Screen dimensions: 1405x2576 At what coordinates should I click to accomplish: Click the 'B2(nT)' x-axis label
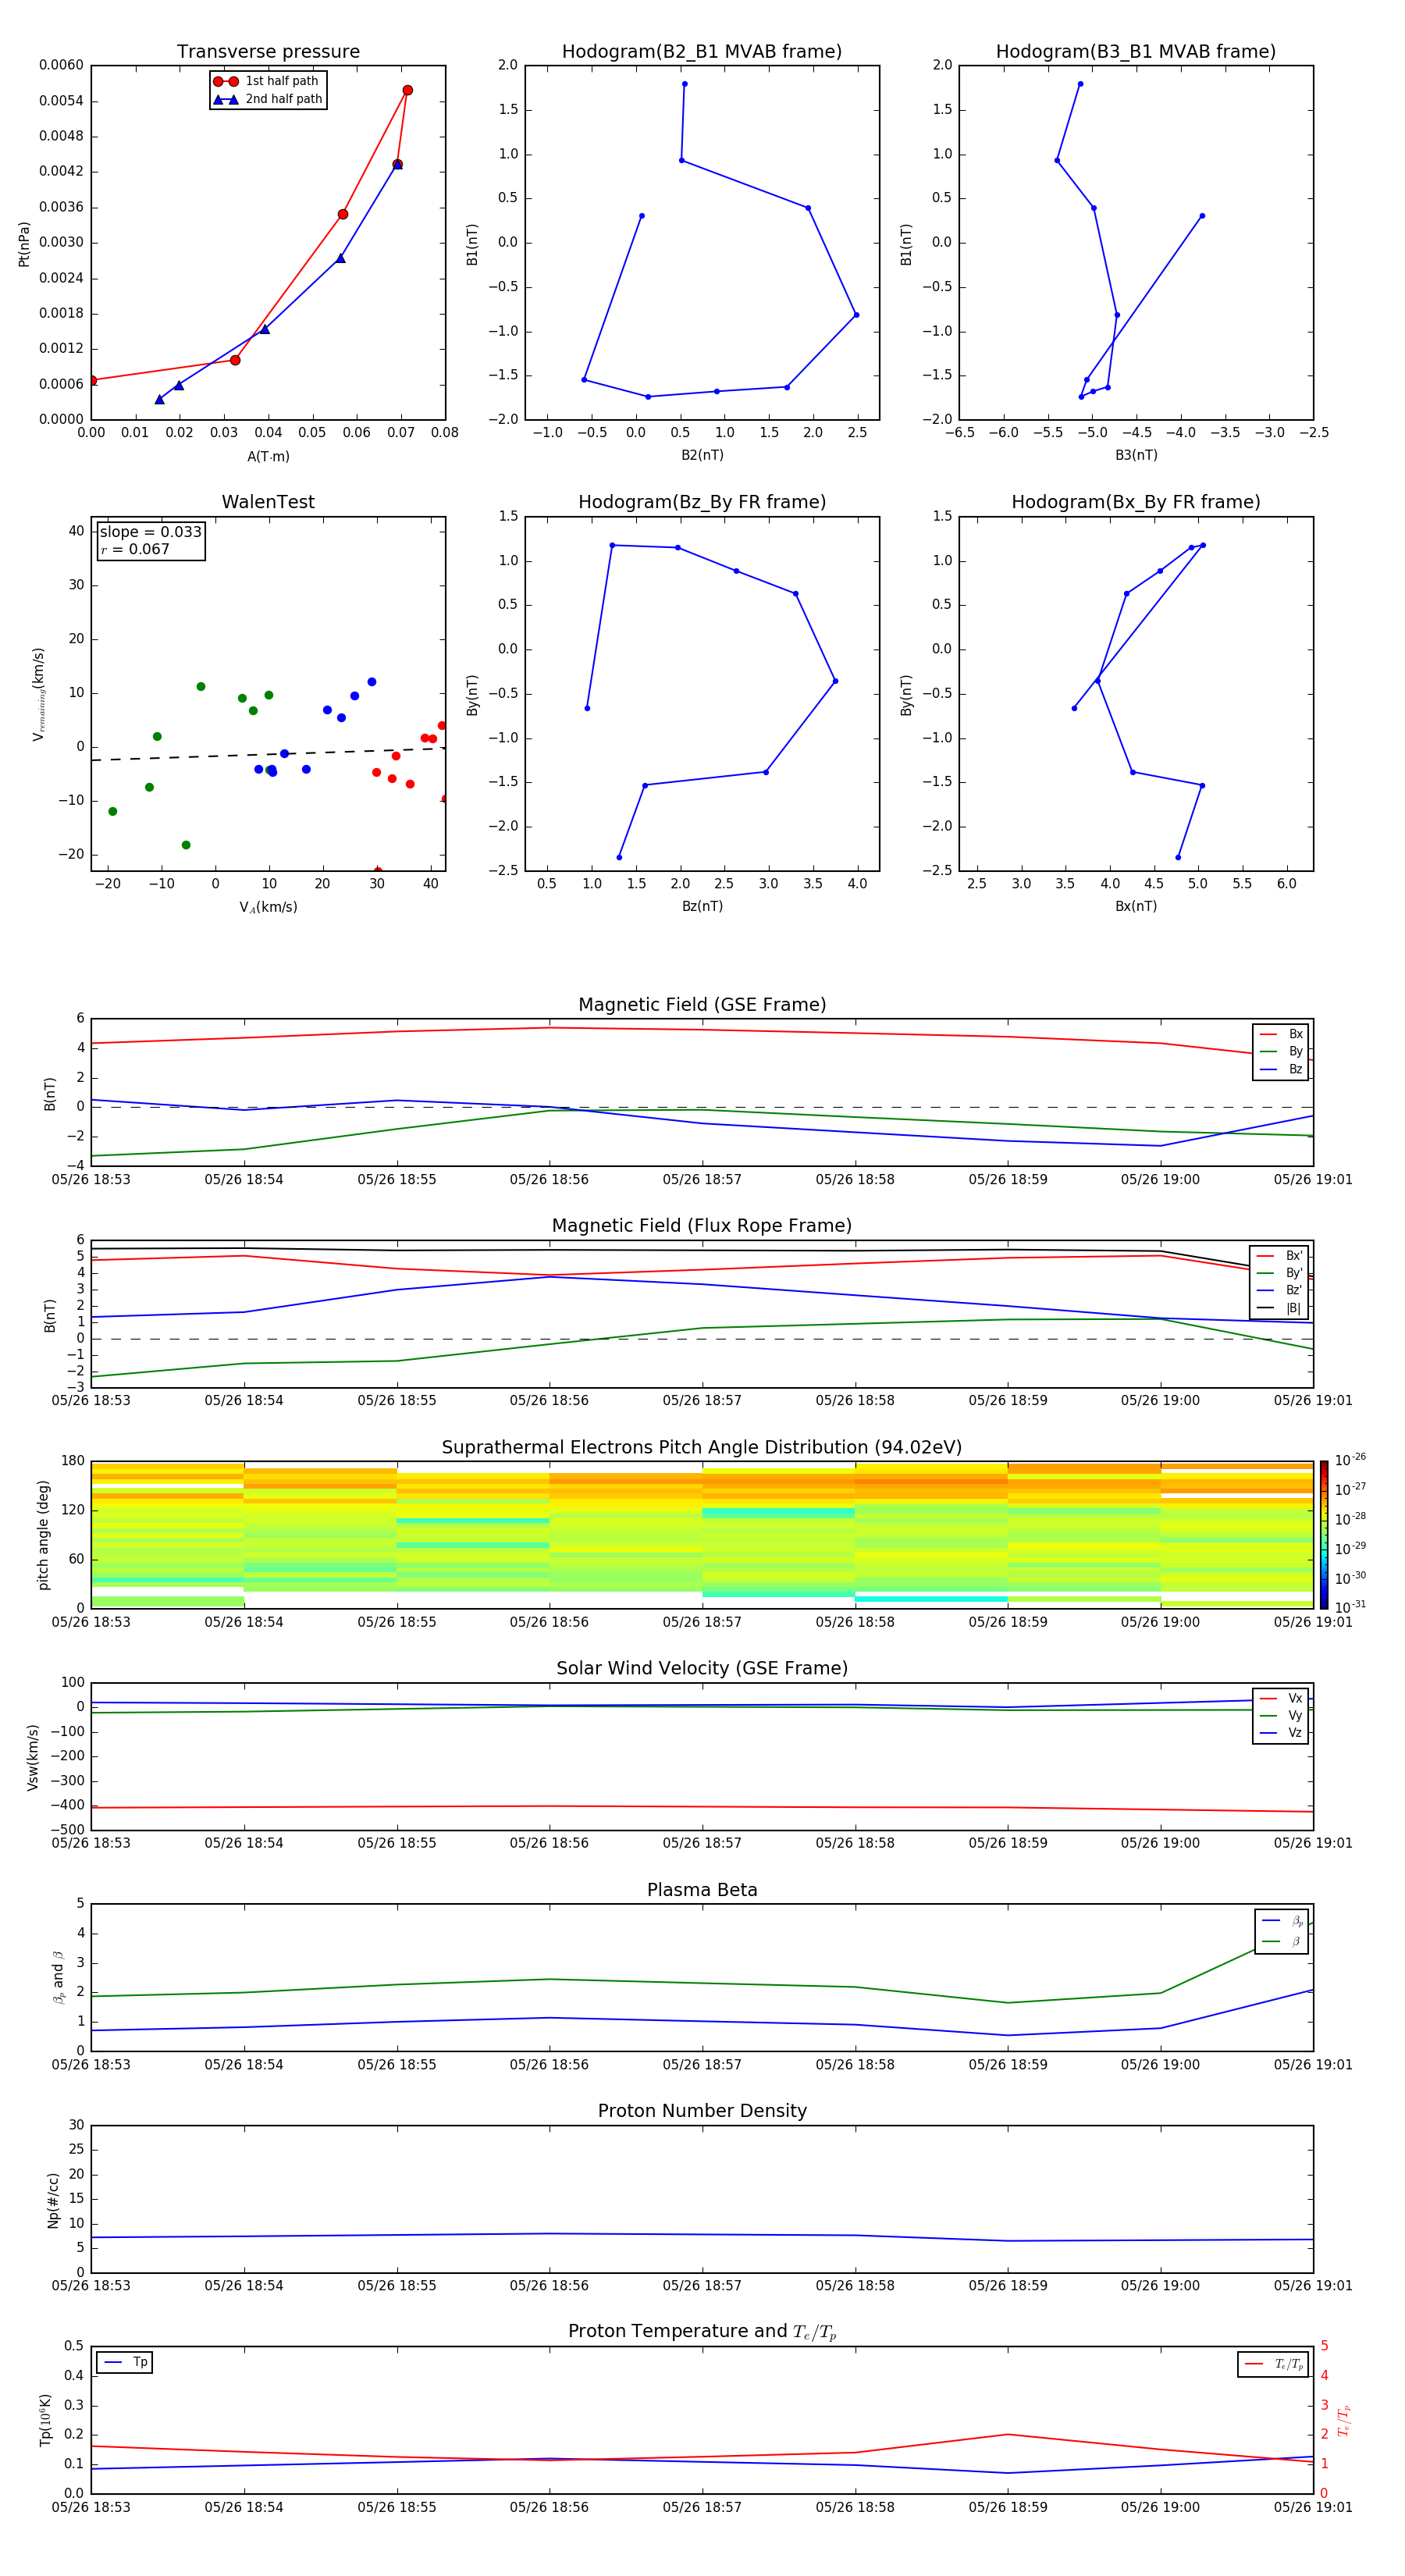(702, 455)
